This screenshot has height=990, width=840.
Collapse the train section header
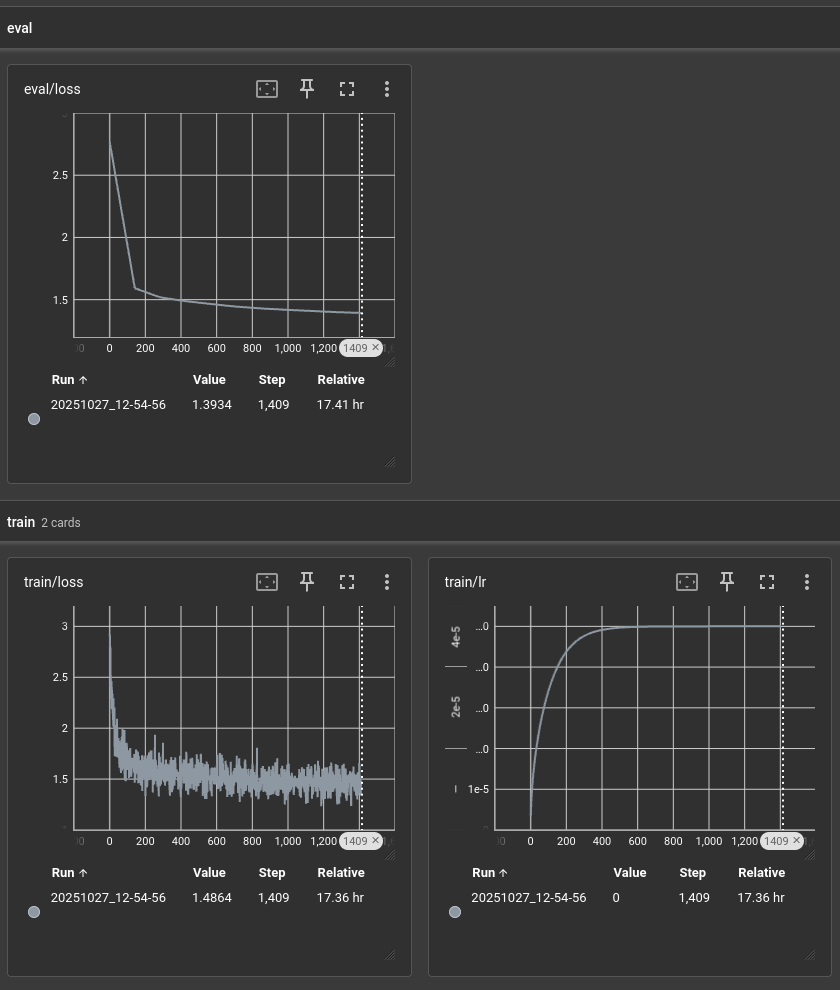[x=21, y=522]
